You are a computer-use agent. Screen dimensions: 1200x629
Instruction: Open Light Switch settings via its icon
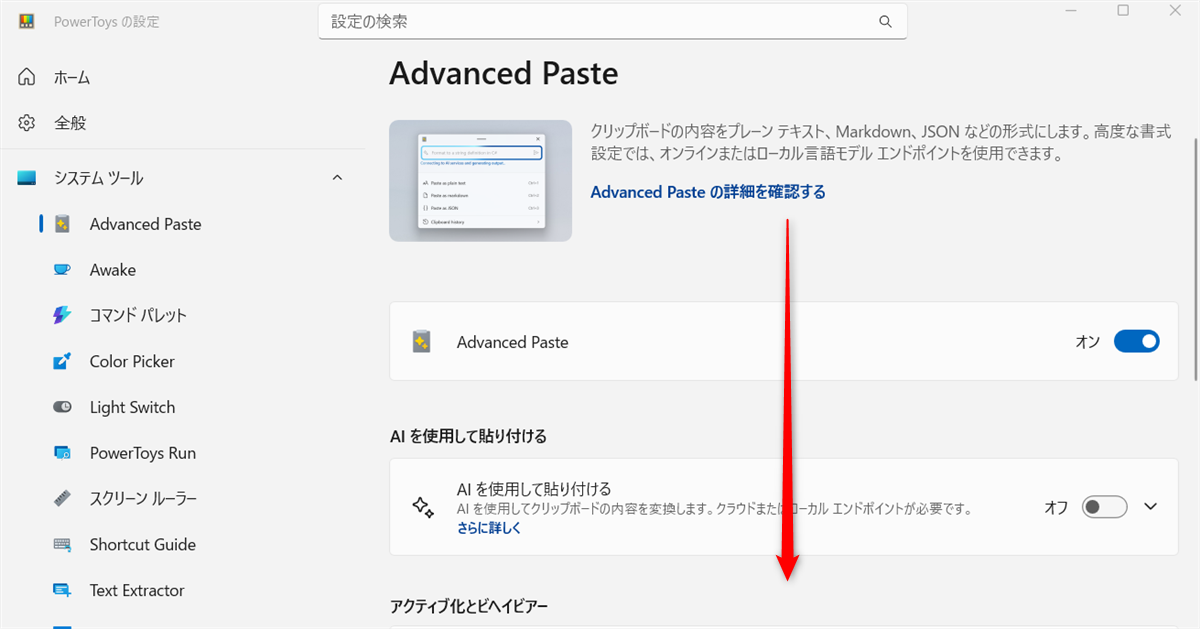[61, 407]
